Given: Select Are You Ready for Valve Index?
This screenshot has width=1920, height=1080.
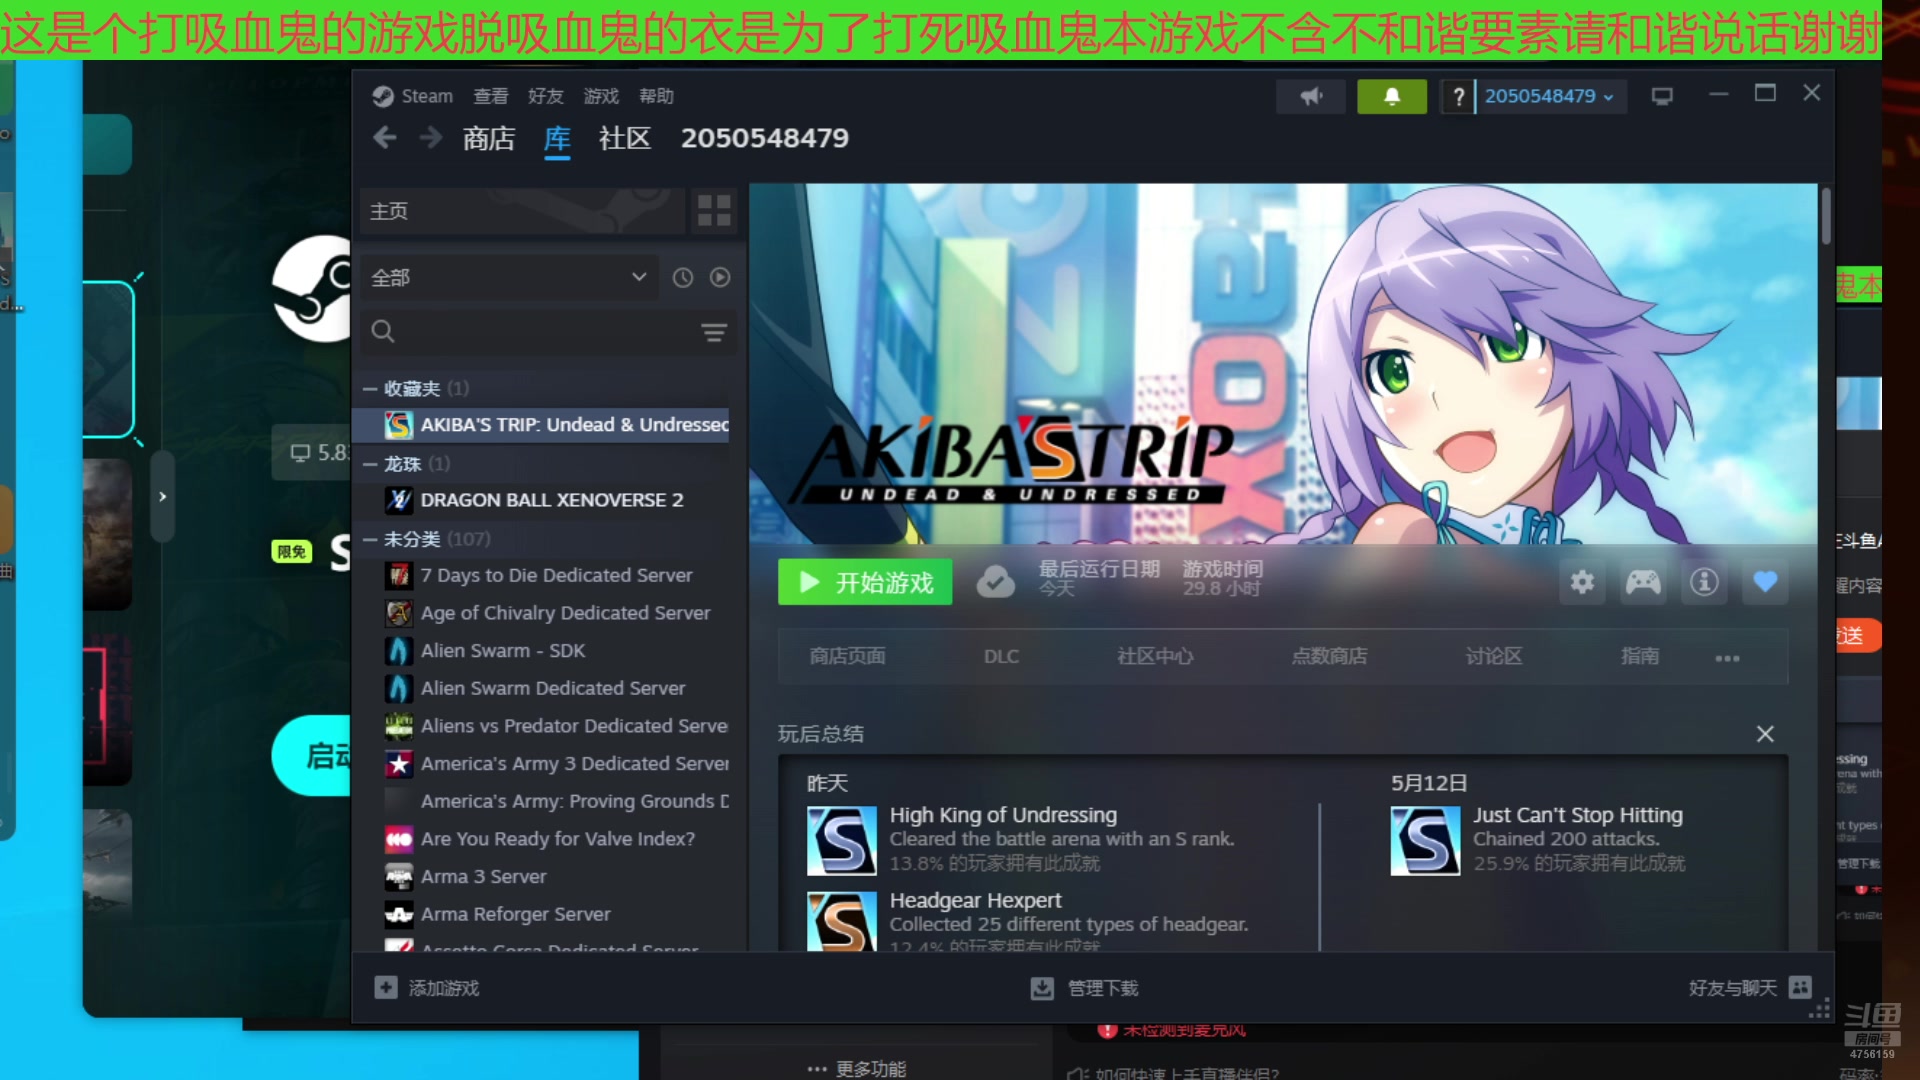Looking at the screenshot, I should pos(541,839).
